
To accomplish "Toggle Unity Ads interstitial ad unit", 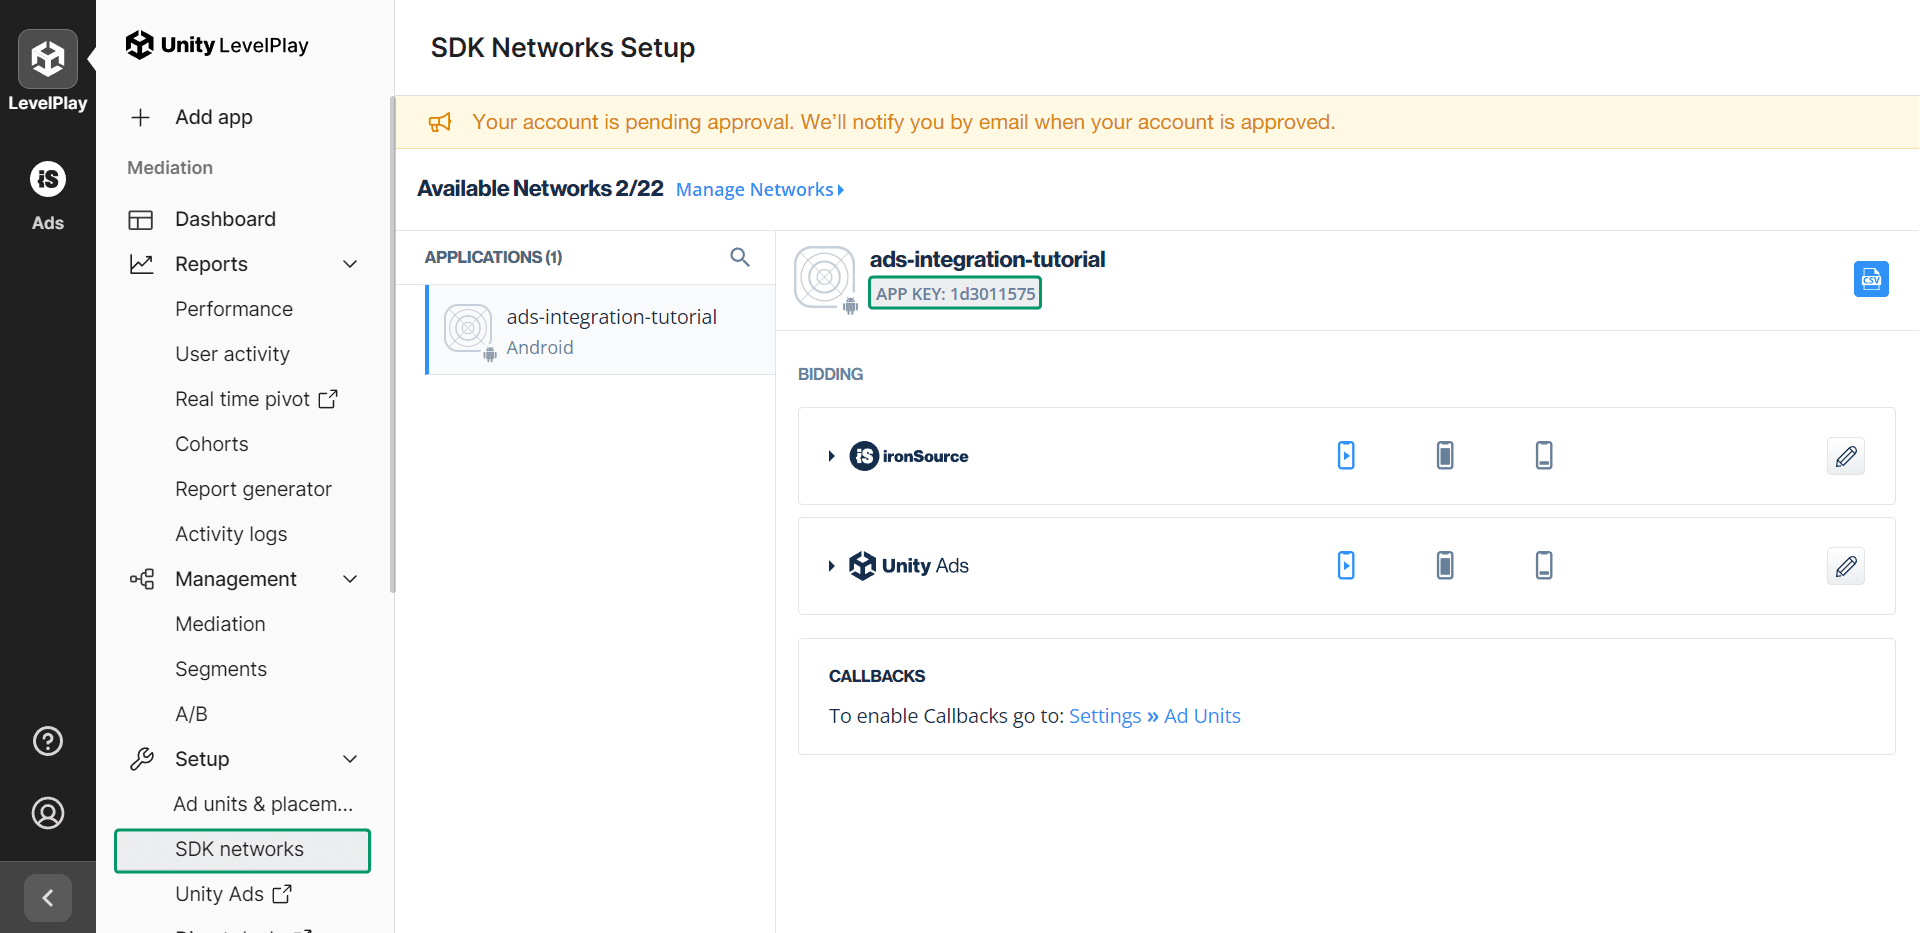I will pyautogui.click(x=1445, y=566).
